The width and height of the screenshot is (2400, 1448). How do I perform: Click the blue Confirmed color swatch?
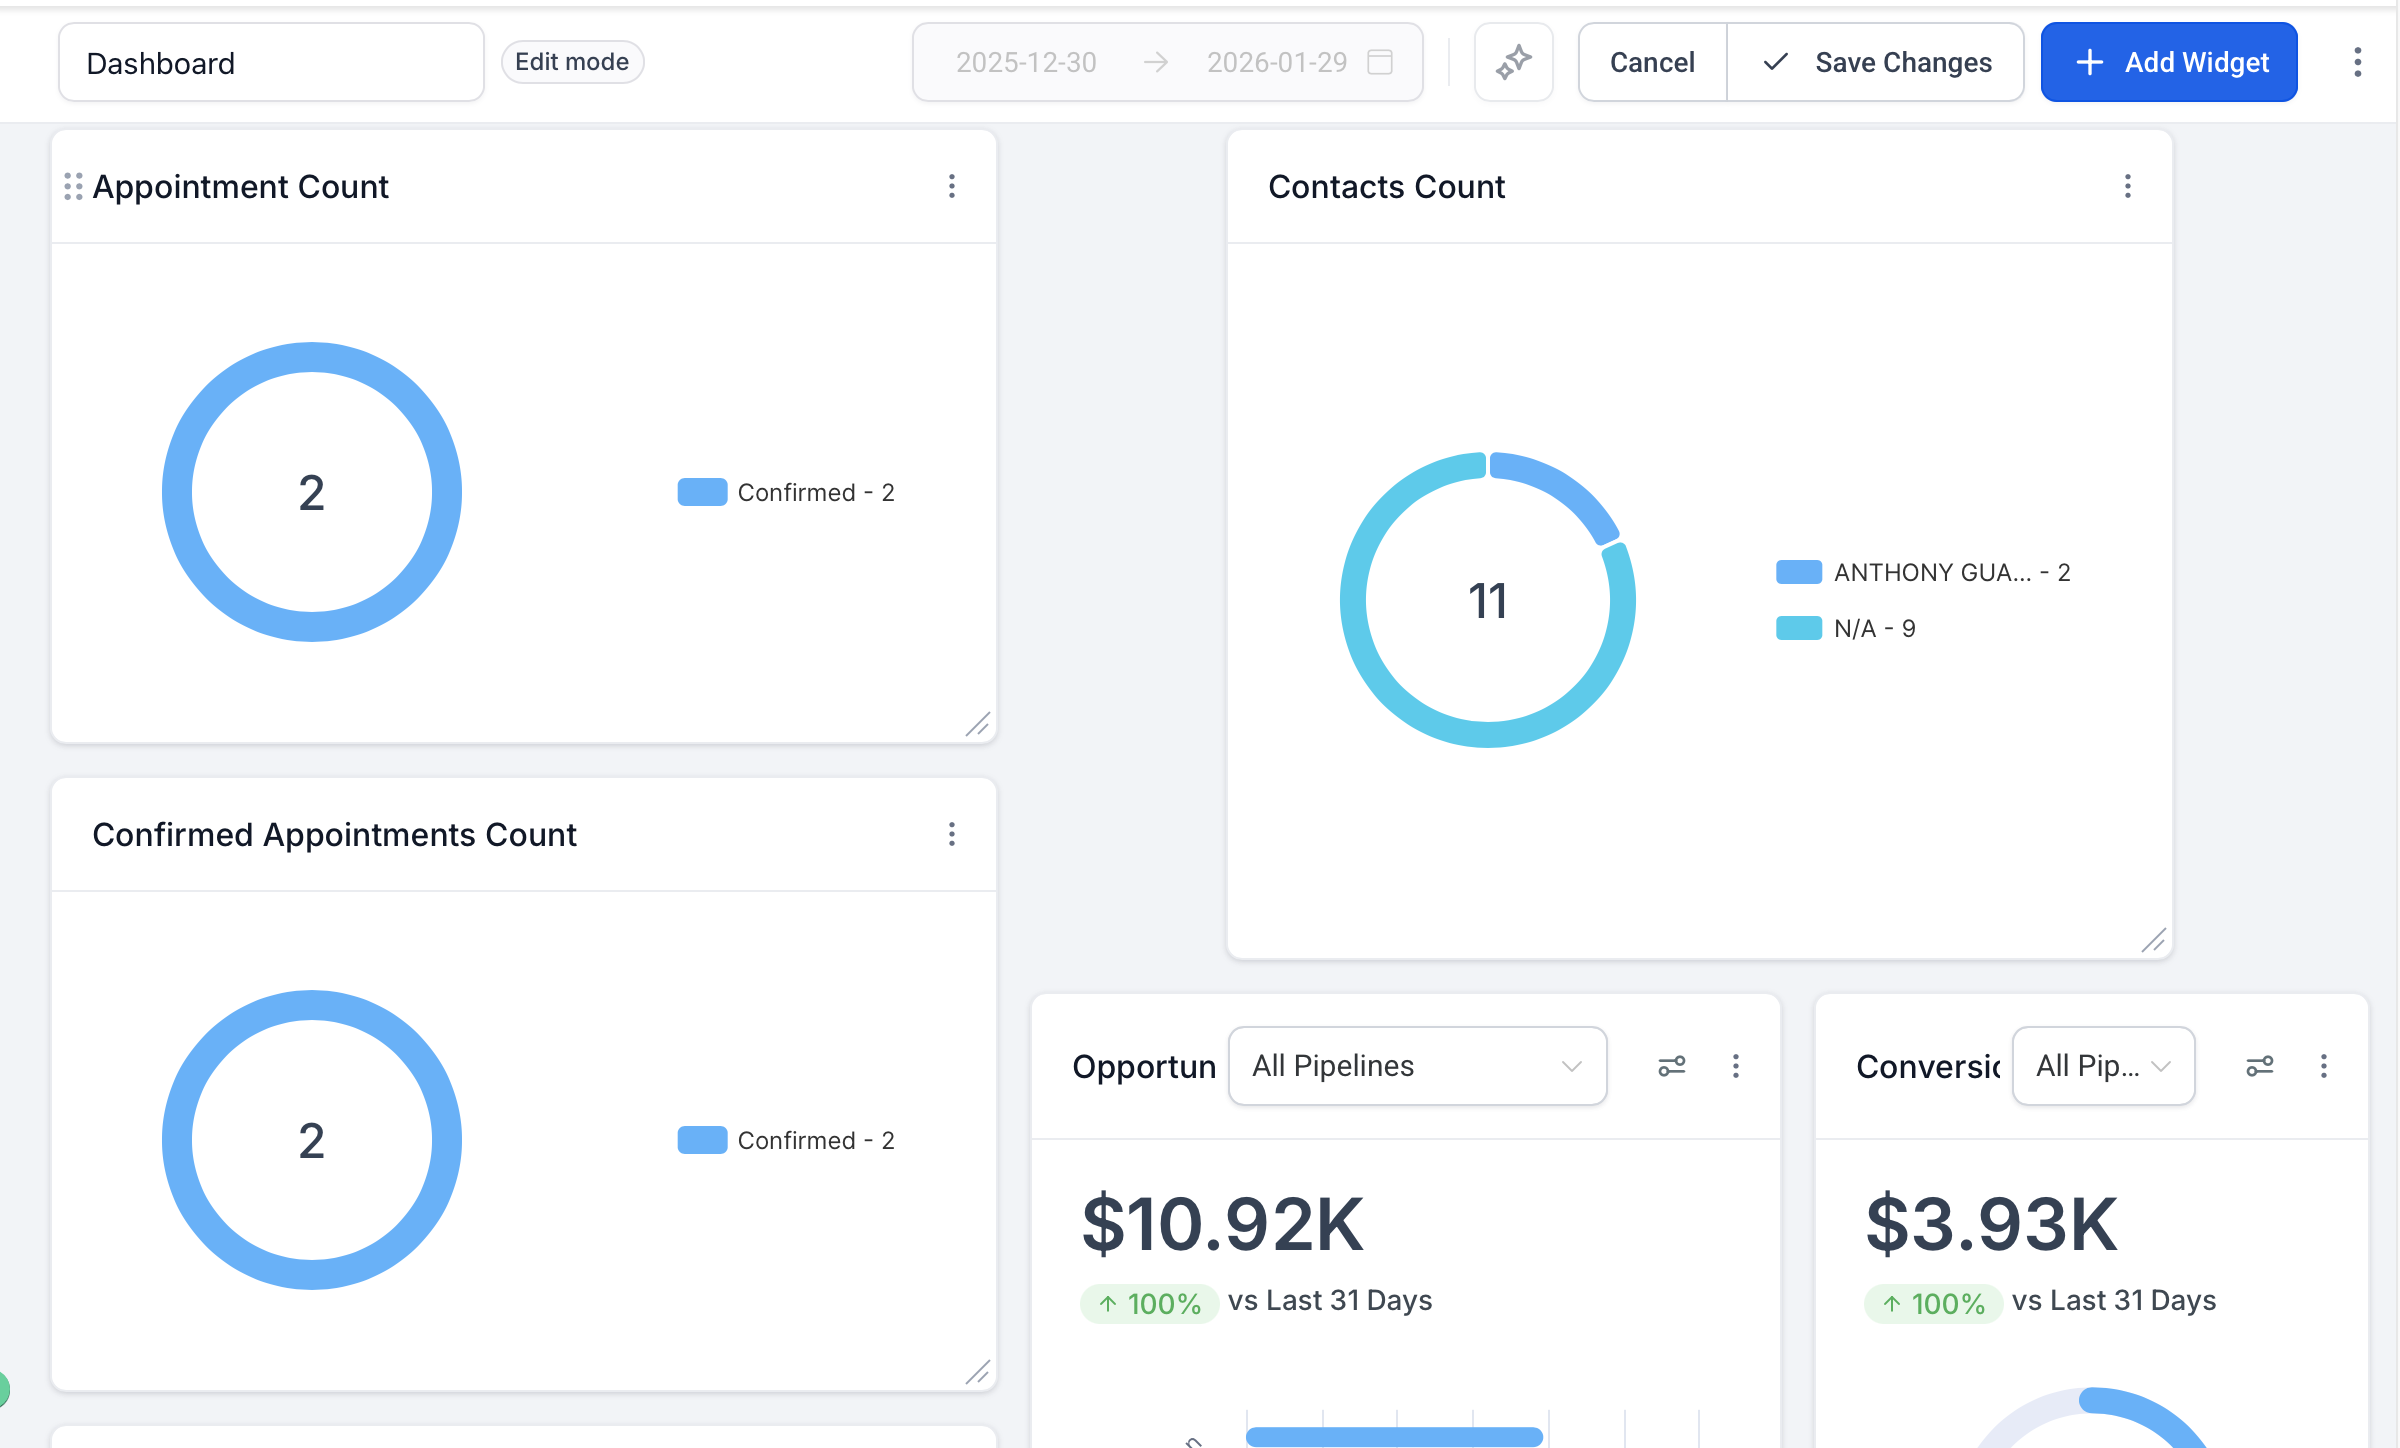(x=703, y=491)
